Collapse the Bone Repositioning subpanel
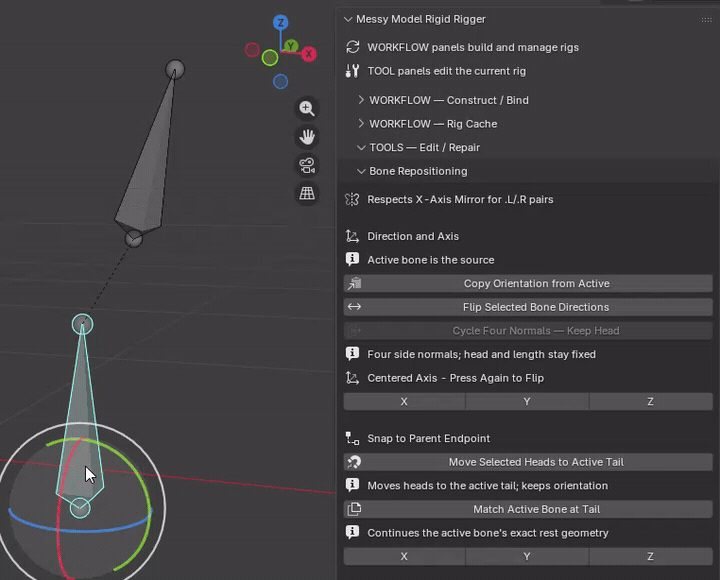 coord(361,171)
